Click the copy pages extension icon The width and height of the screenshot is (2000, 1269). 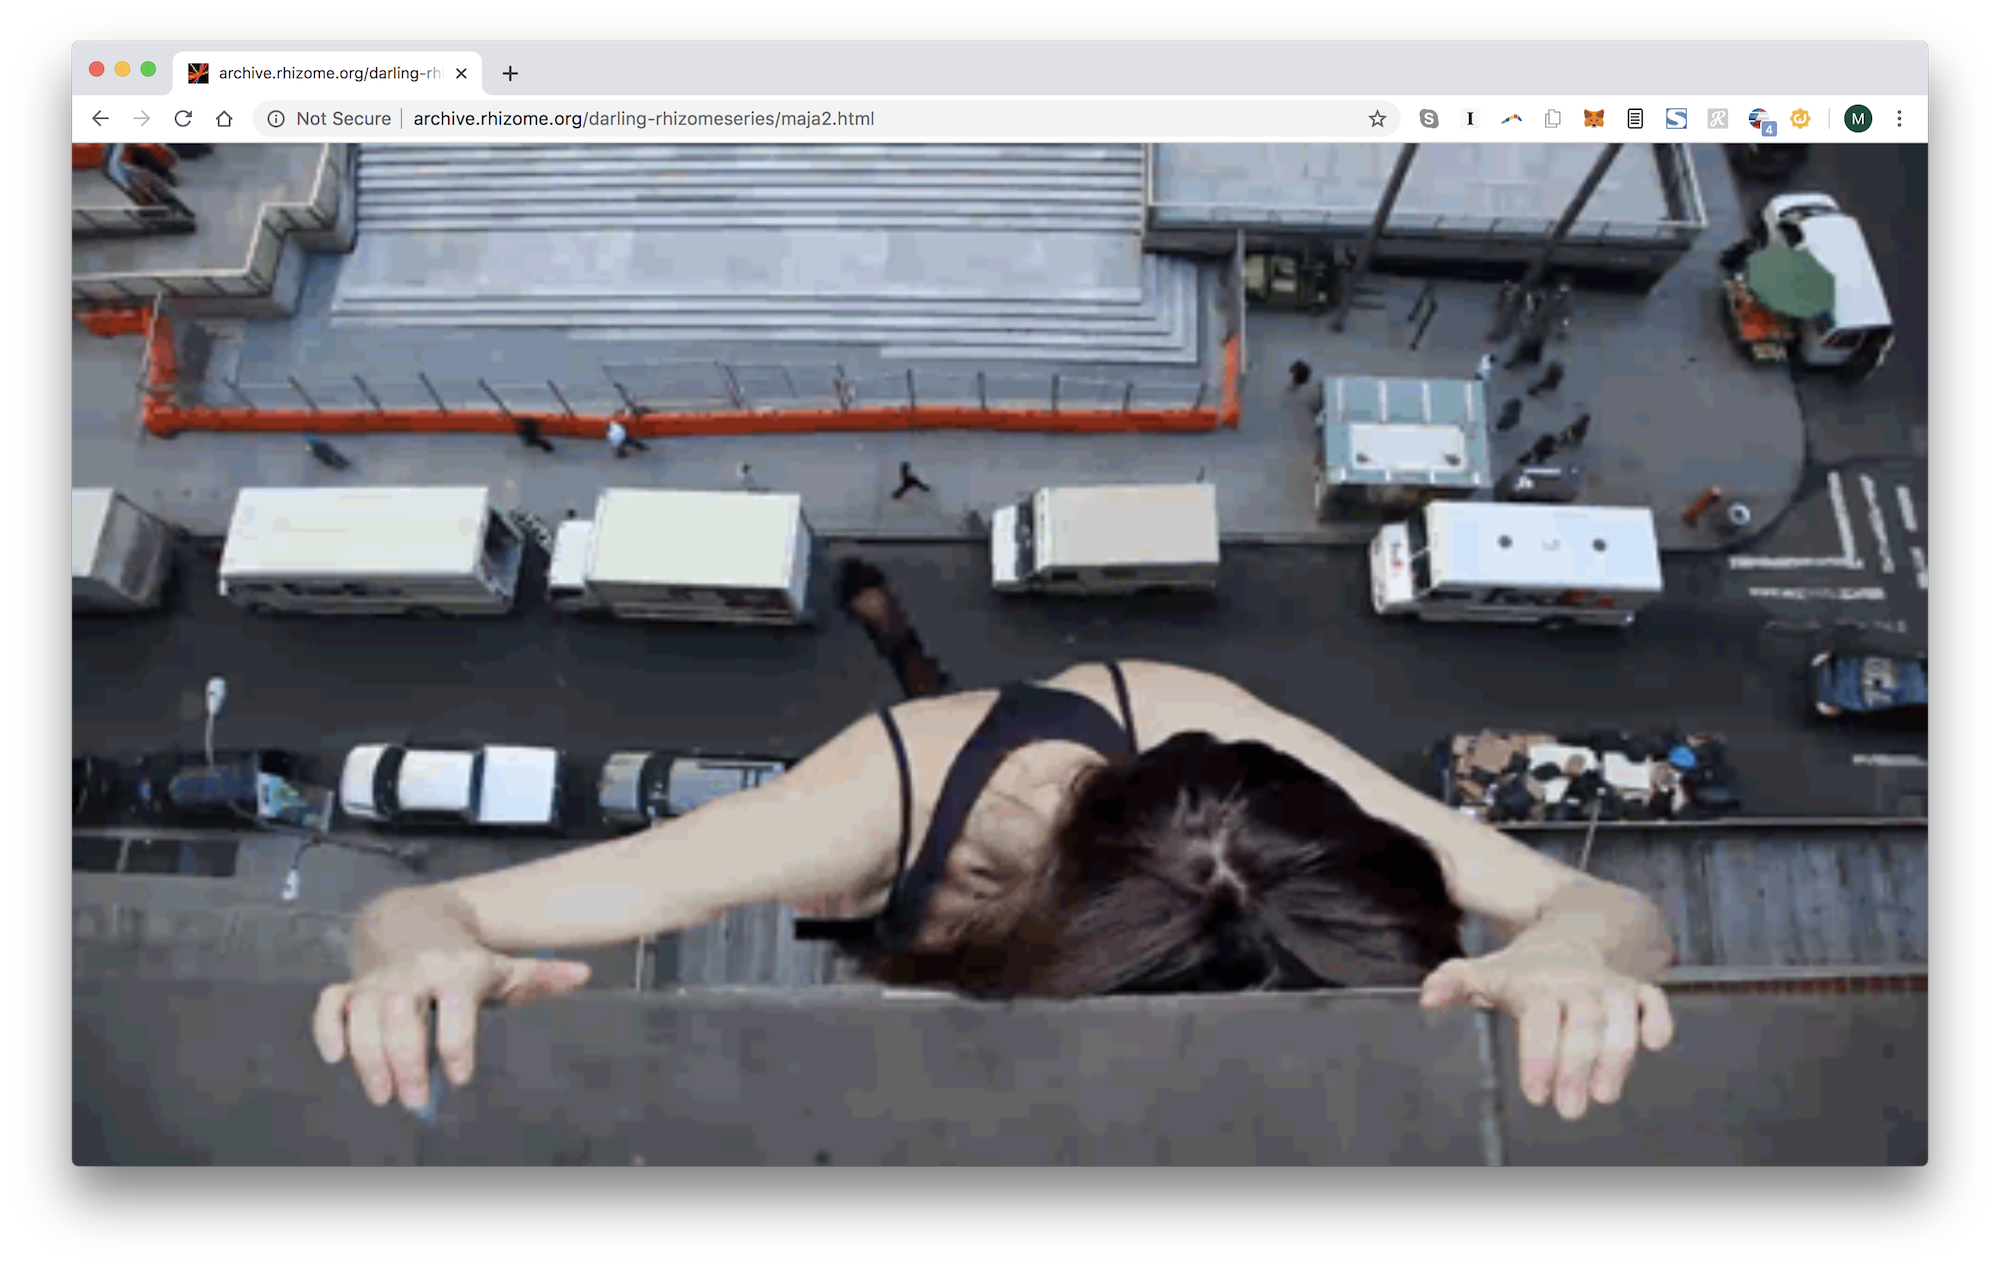[1553, 119]
